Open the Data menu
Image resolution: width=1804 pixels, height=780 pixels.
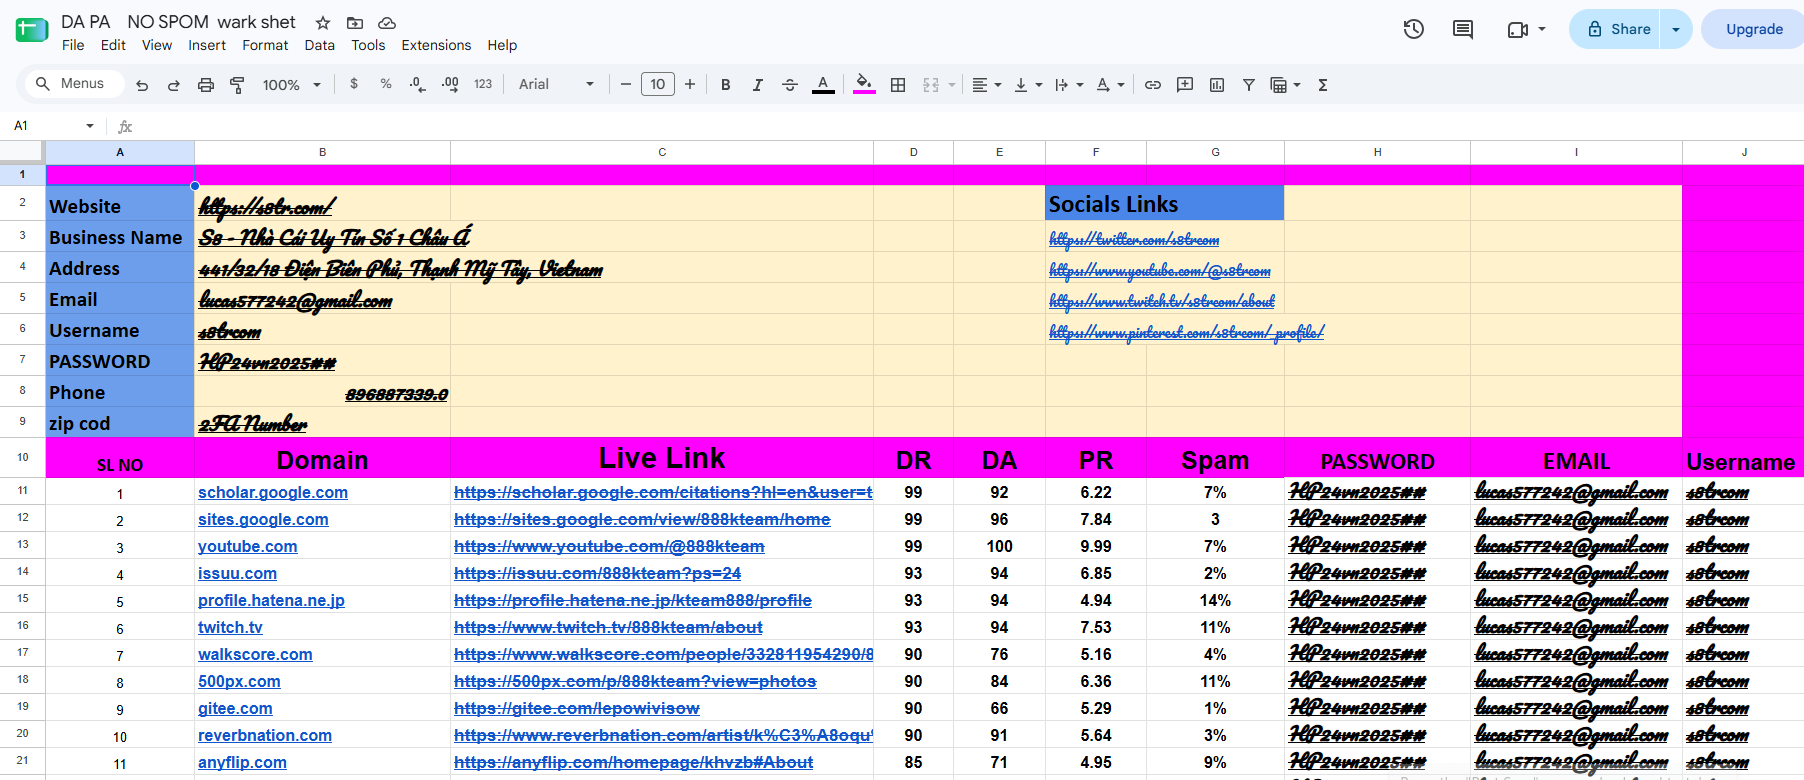pos(320,45)
